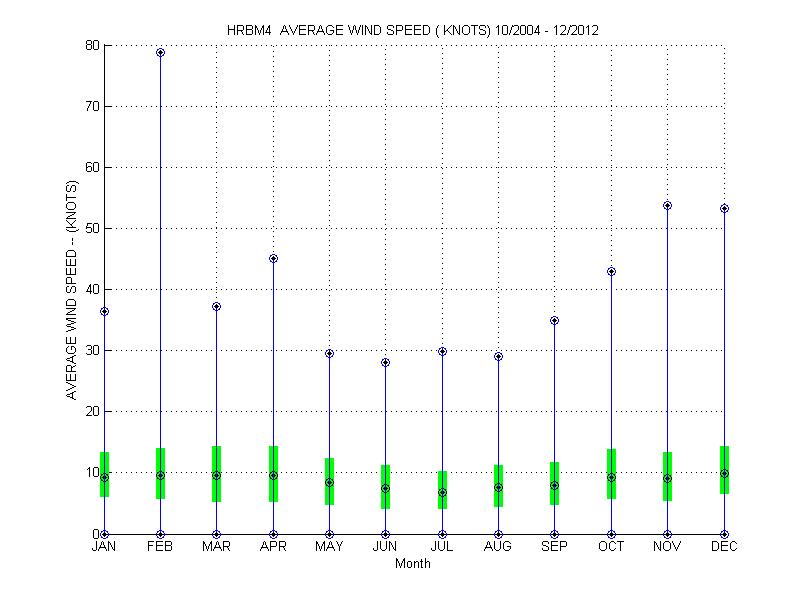Select the FEB minimum marker at zero
Viewport: 800px width, 600px height.
coord(160,535)
